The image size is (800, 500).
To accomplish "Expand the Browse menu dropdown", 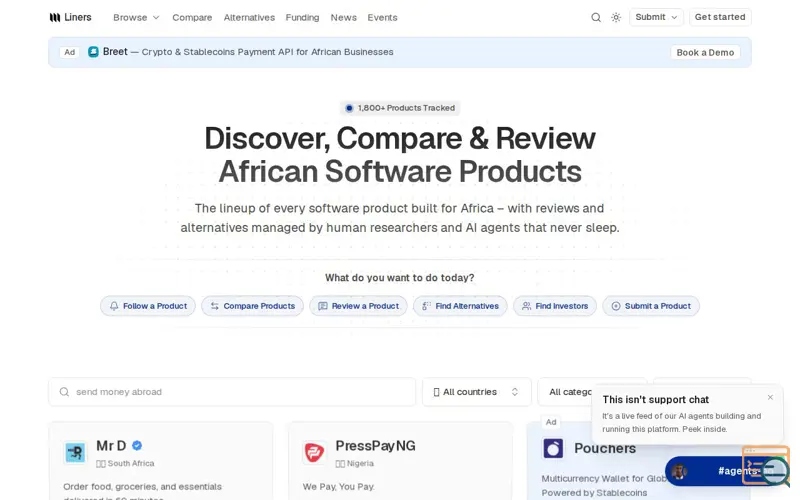I will coord(136,17).
